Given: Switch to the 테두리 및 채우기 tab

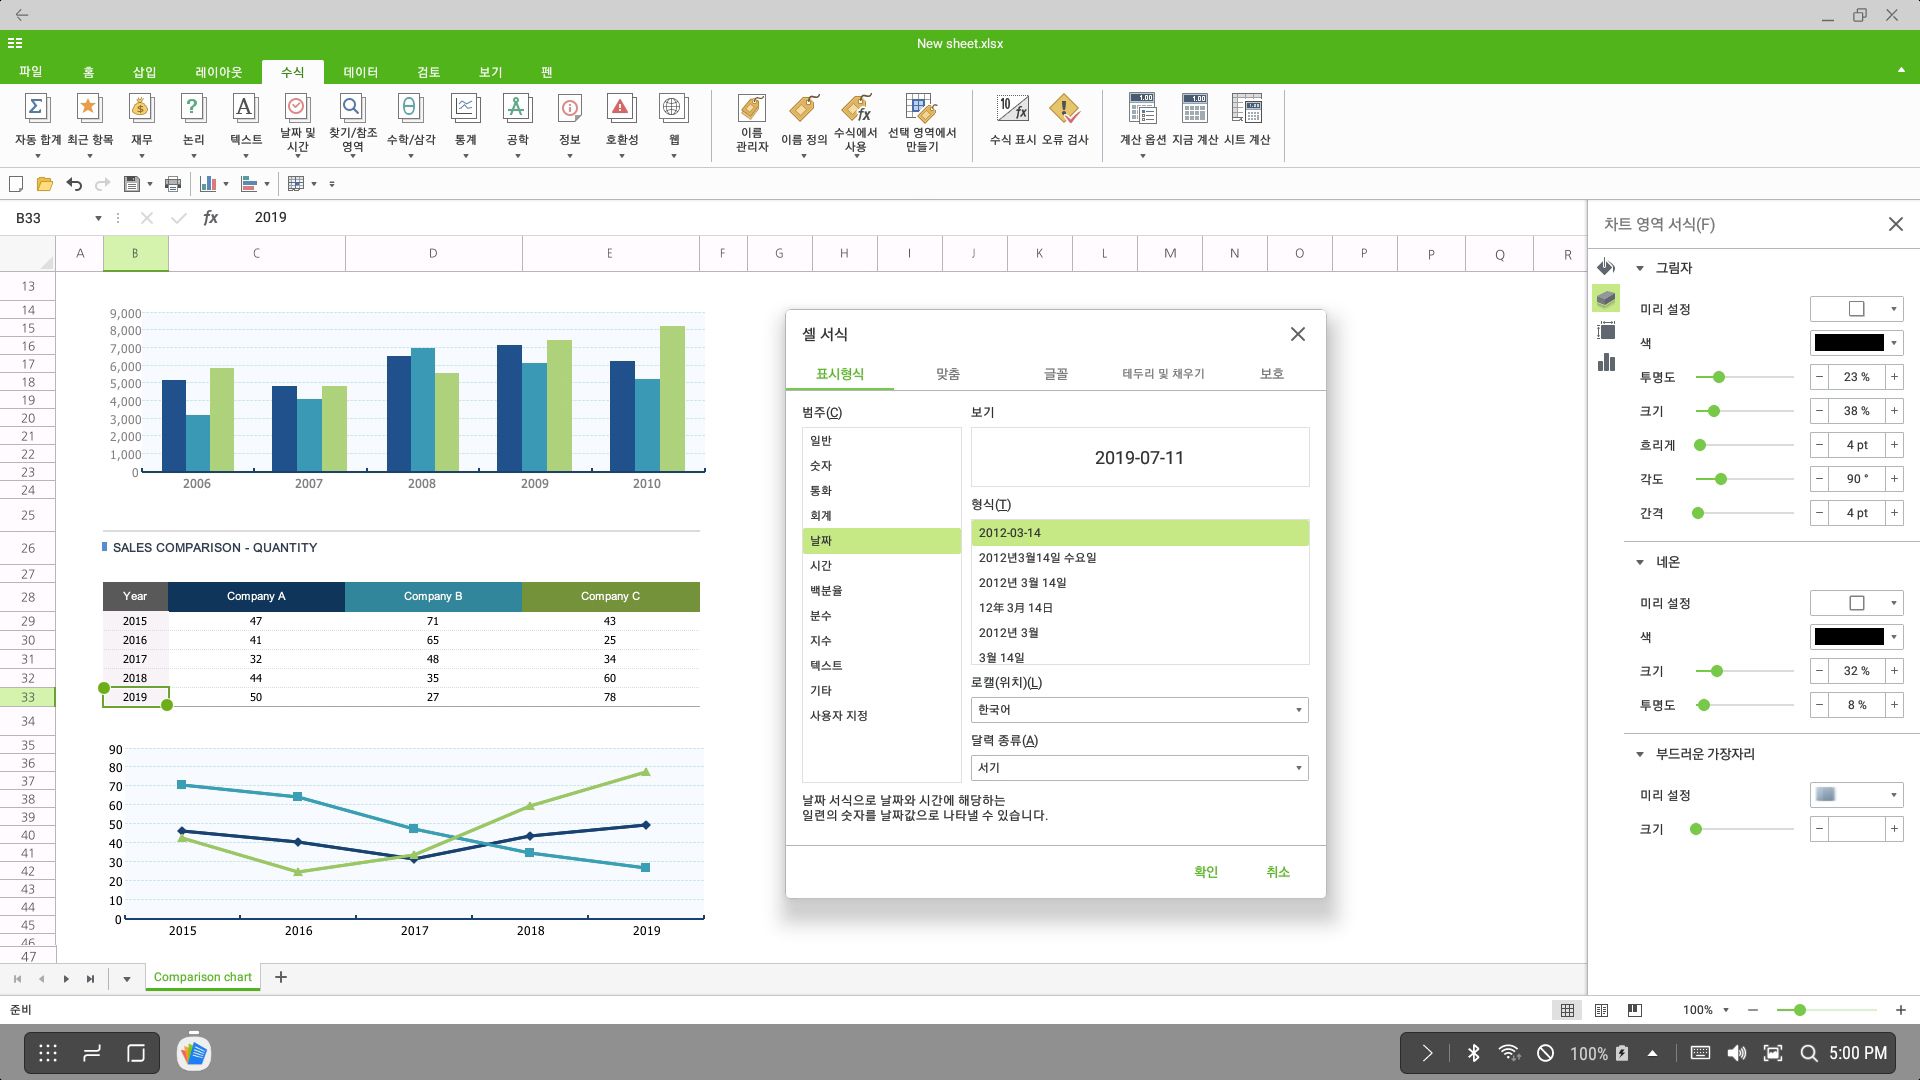Looking at the screenshot, I should tap(1163, 373).
